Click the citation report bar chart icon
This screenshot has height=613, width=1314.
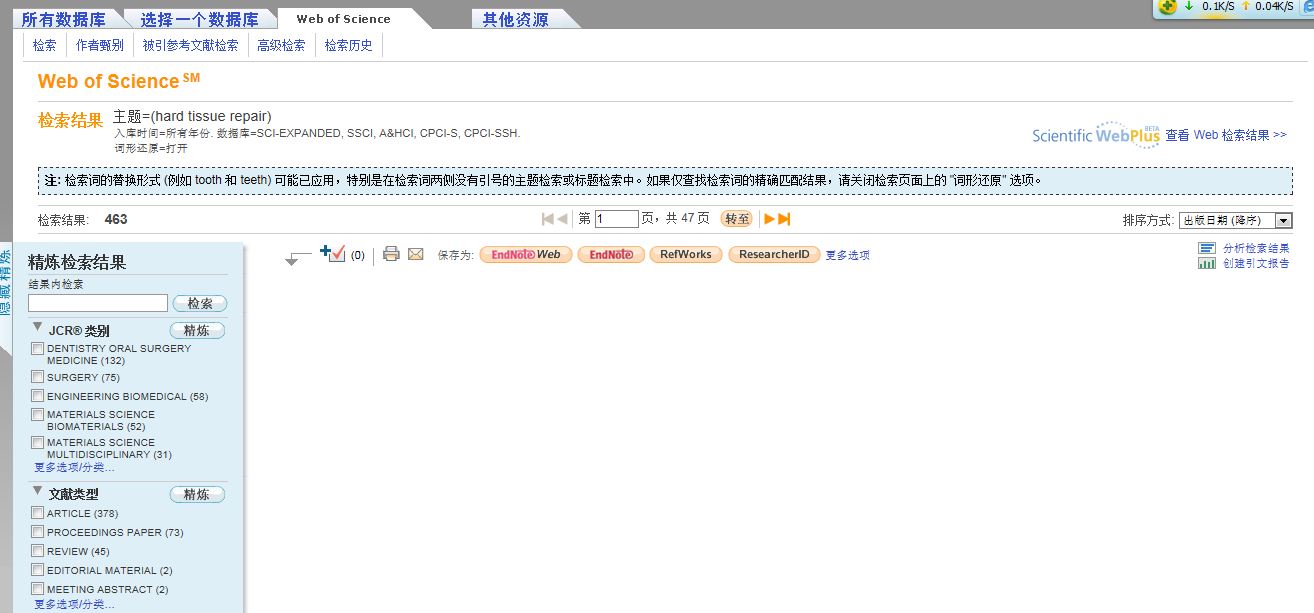[x=1207, y=263]
